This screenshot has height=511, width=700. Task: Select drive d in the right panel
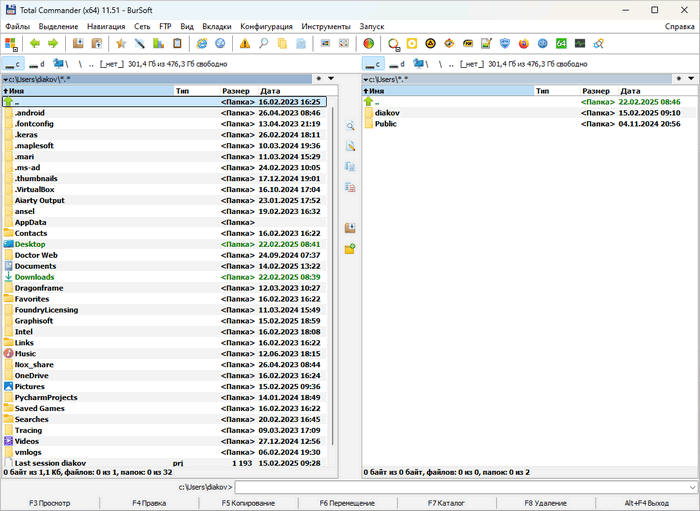(397, 64)
